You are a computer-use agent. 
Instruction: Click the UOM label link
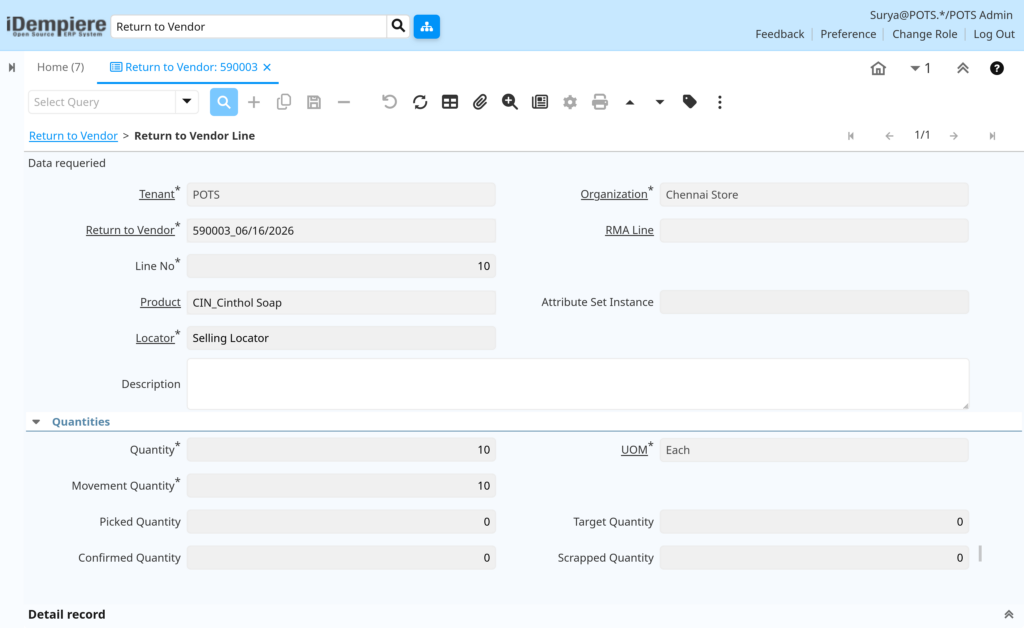(x=633, y=449)
